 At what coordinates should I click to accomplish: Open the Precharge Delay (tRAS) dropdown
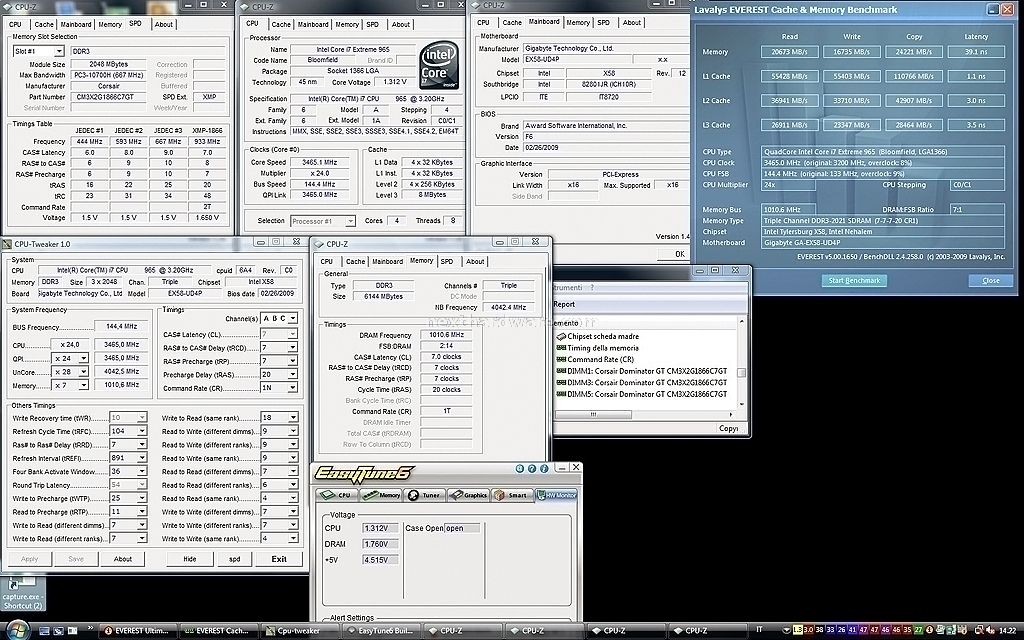(x=292, y=374)
